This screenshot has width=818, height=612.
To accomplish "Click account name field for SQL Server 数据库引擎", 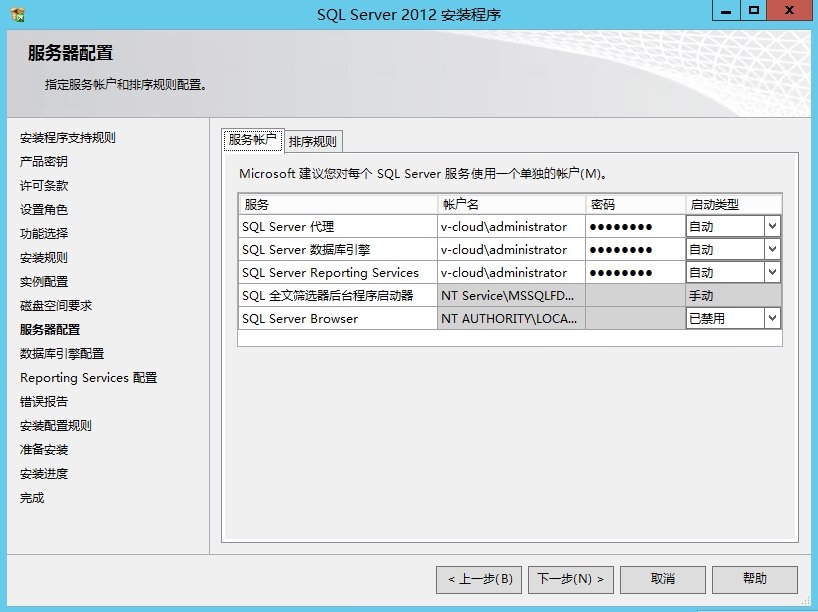I will (x=511, y=249).
